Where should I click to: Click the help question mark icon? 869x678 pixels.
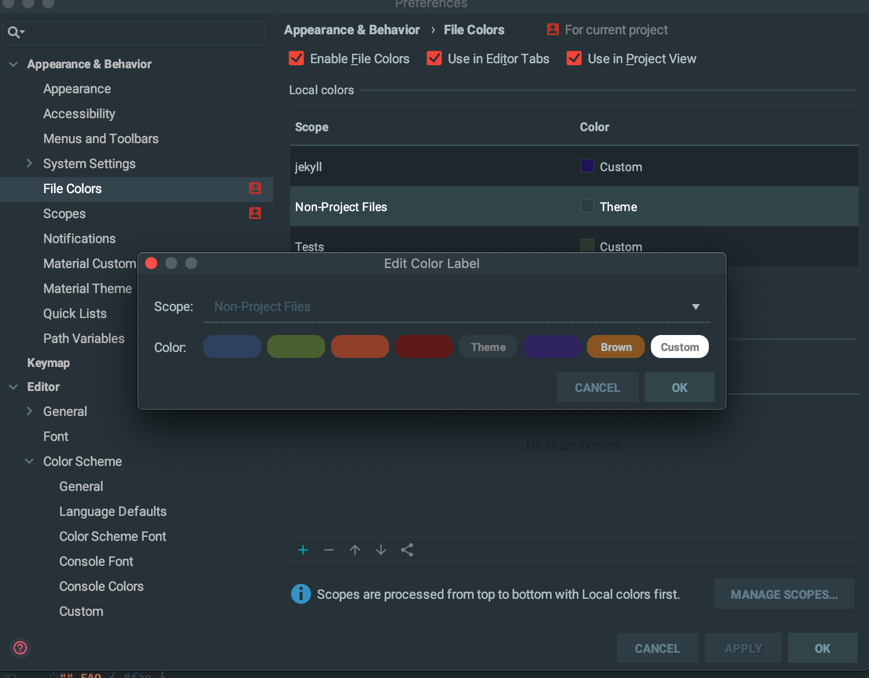tap(18, 648)
